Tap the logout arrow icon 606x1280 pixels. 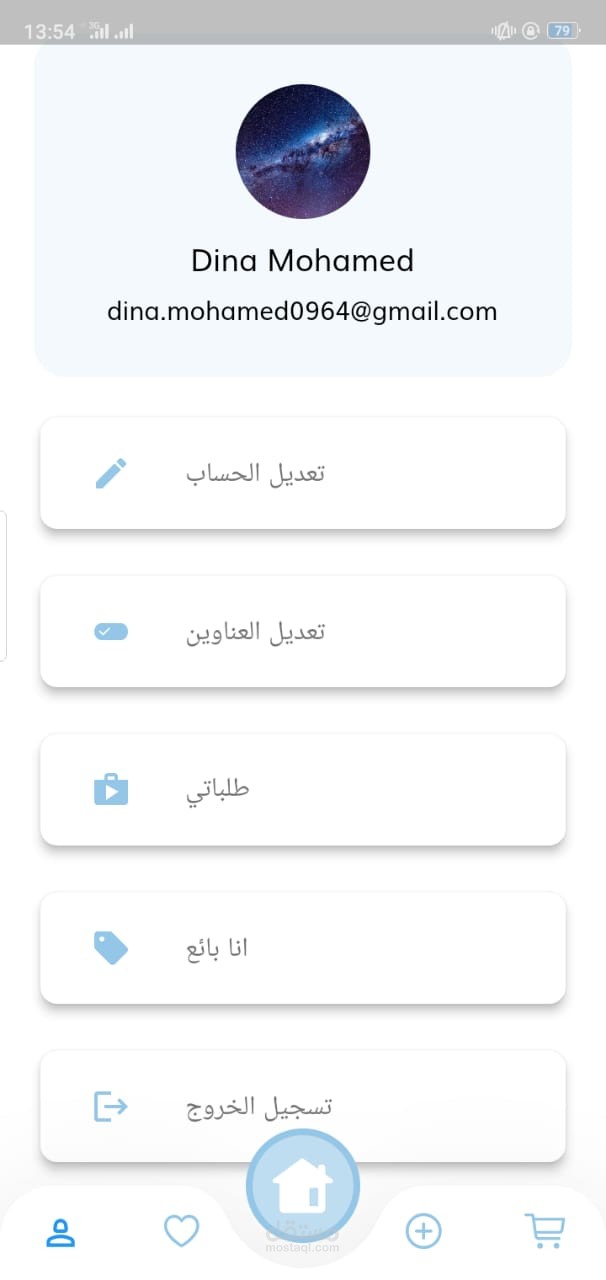click(x=111, y=1105)
